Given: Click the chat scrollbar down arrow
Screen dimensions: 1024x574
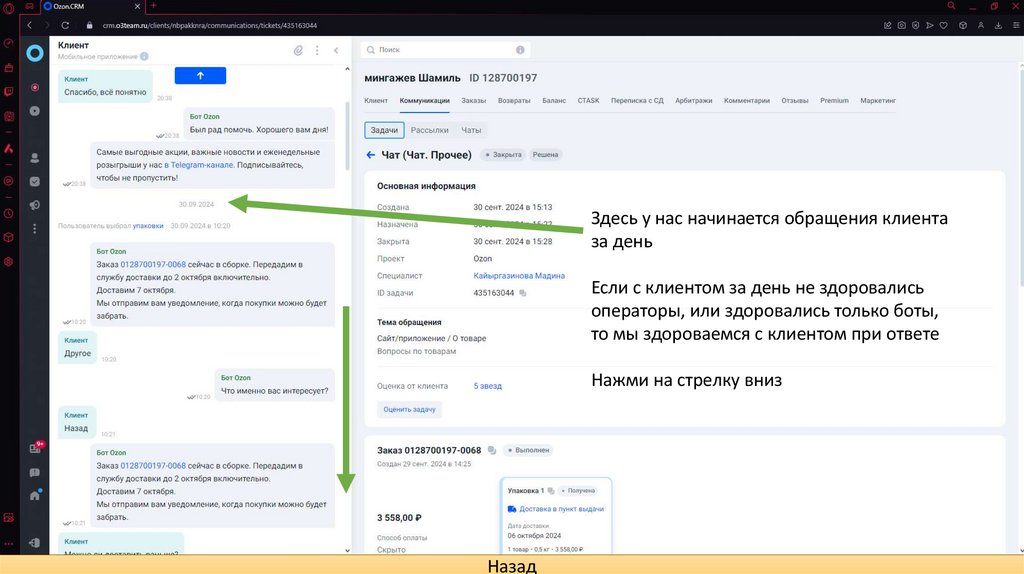Looking at the screenshot, I should 347,550.
